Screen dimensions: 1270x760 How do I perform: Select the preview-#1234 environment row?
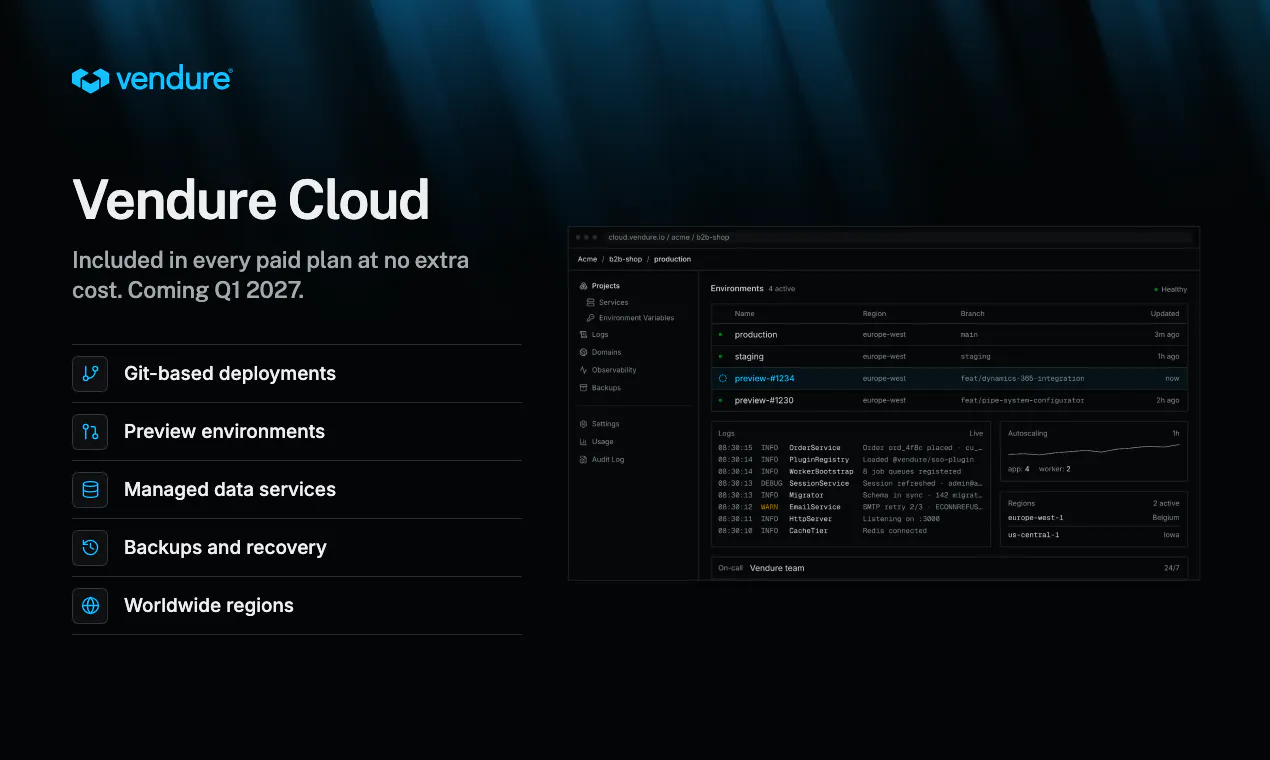(949, 379)
